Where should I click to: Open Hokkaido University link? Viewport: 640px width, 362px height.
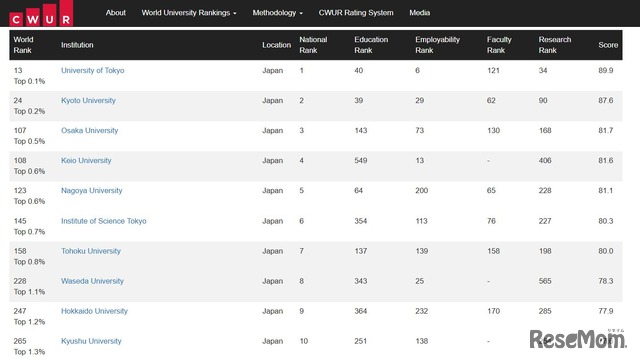(94, 311)
